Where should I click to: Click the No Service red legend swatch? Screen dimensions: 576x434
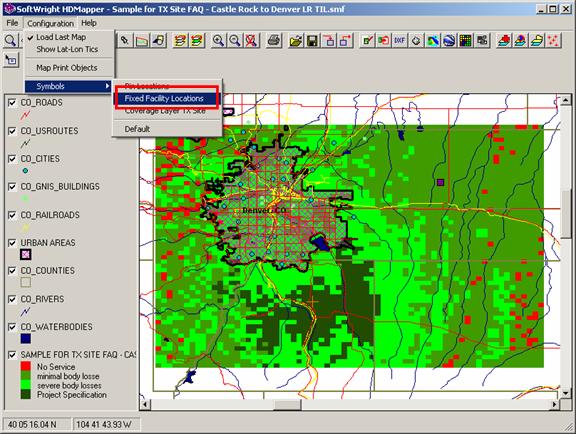click(x=26, y=366)
